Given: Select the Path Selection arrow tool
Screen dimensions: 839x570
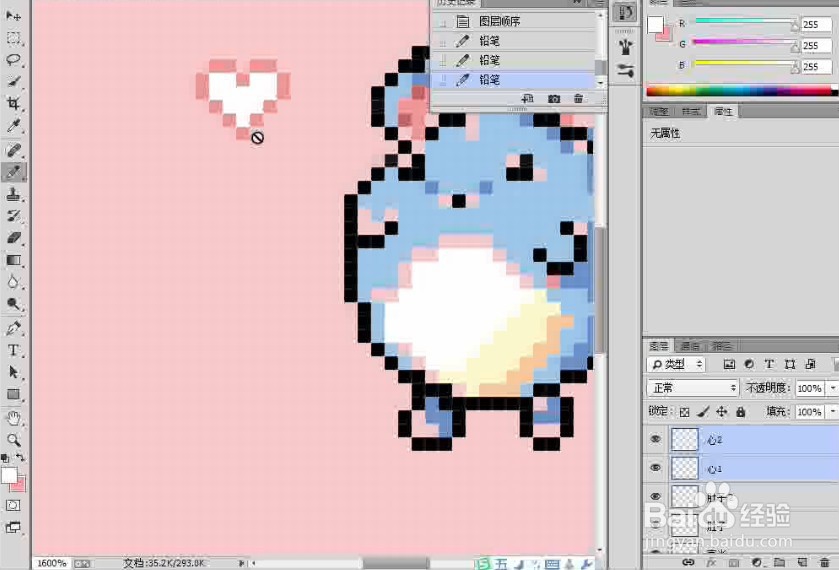Looking at the screenshot, I should point(13,372).
